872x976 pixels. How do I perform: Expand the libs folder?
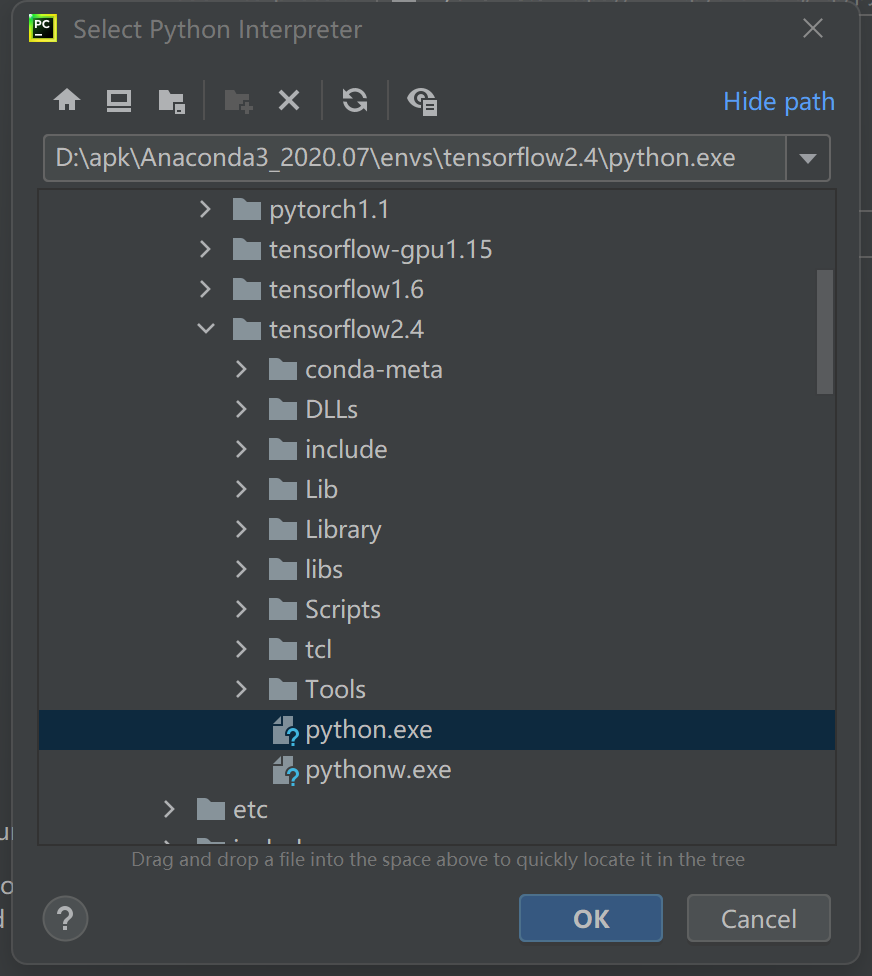[x=241, y=570]
